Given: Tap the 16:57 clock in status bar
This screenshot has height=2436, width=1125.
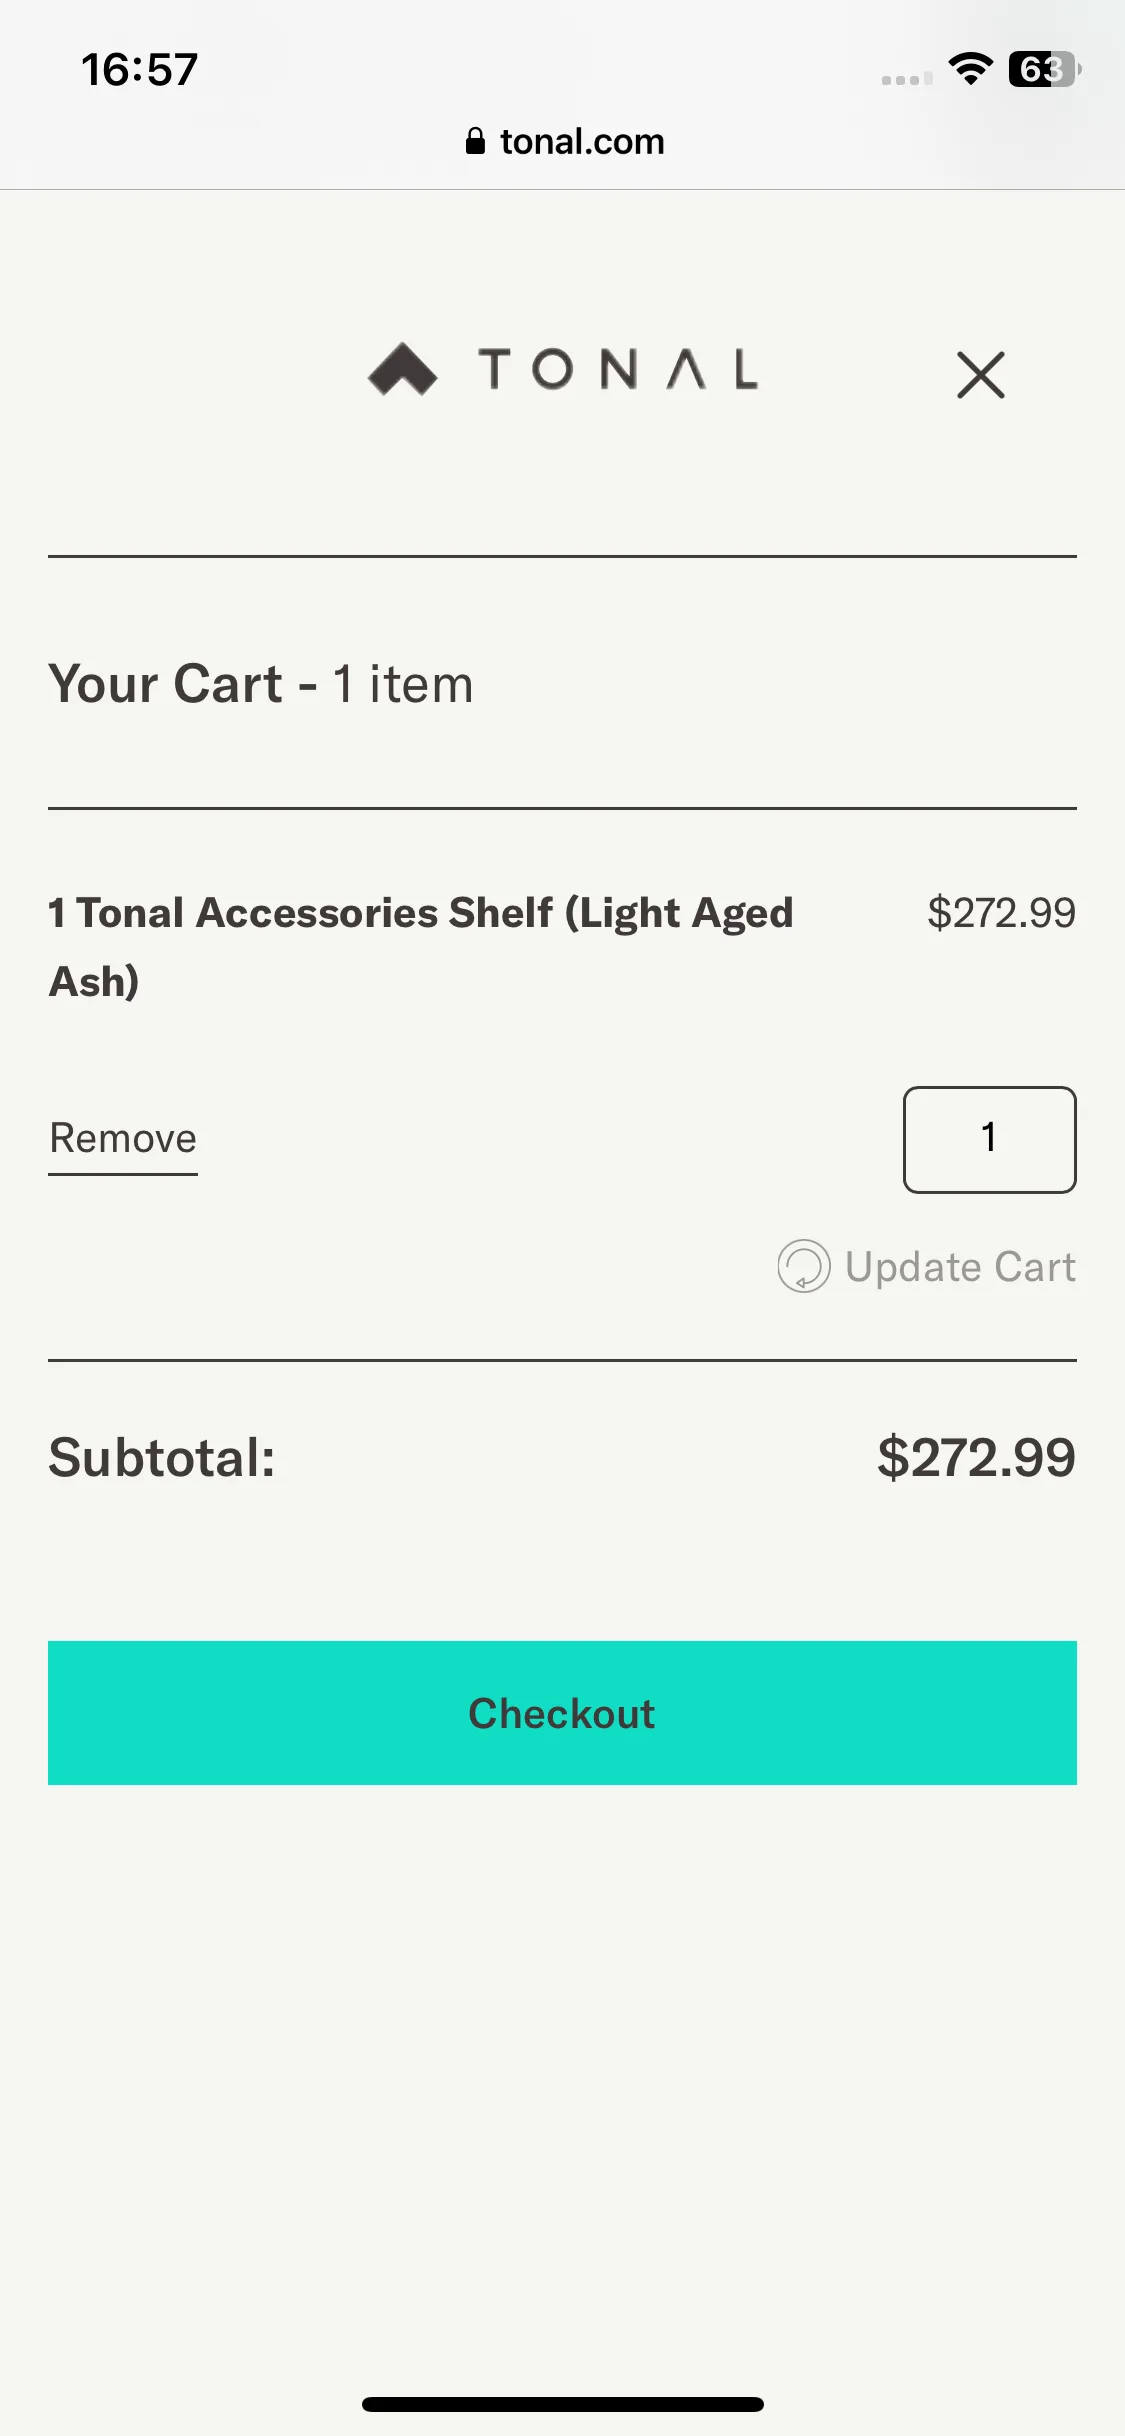Looking at the screenshot, I should (x=139, y=70).
